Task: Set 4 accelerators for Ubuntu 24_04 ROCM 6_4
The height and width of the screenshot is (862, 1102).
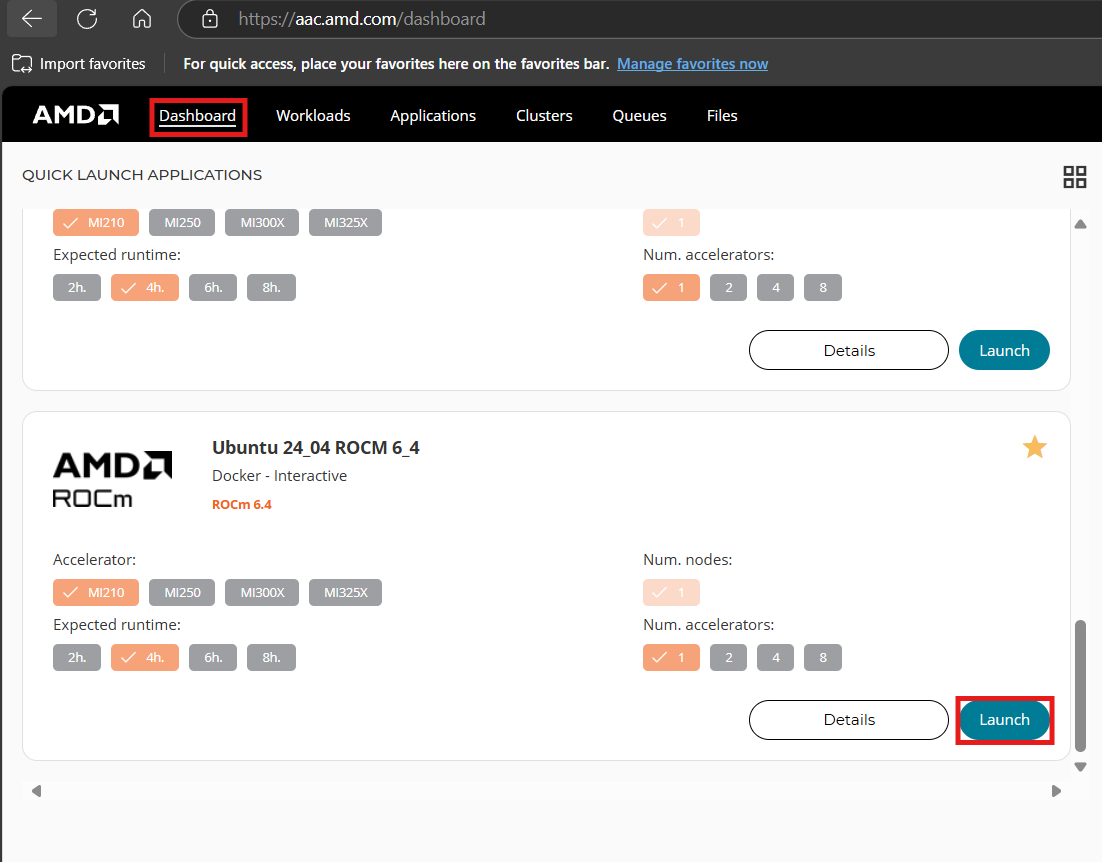Action: (x=775, y=658)
